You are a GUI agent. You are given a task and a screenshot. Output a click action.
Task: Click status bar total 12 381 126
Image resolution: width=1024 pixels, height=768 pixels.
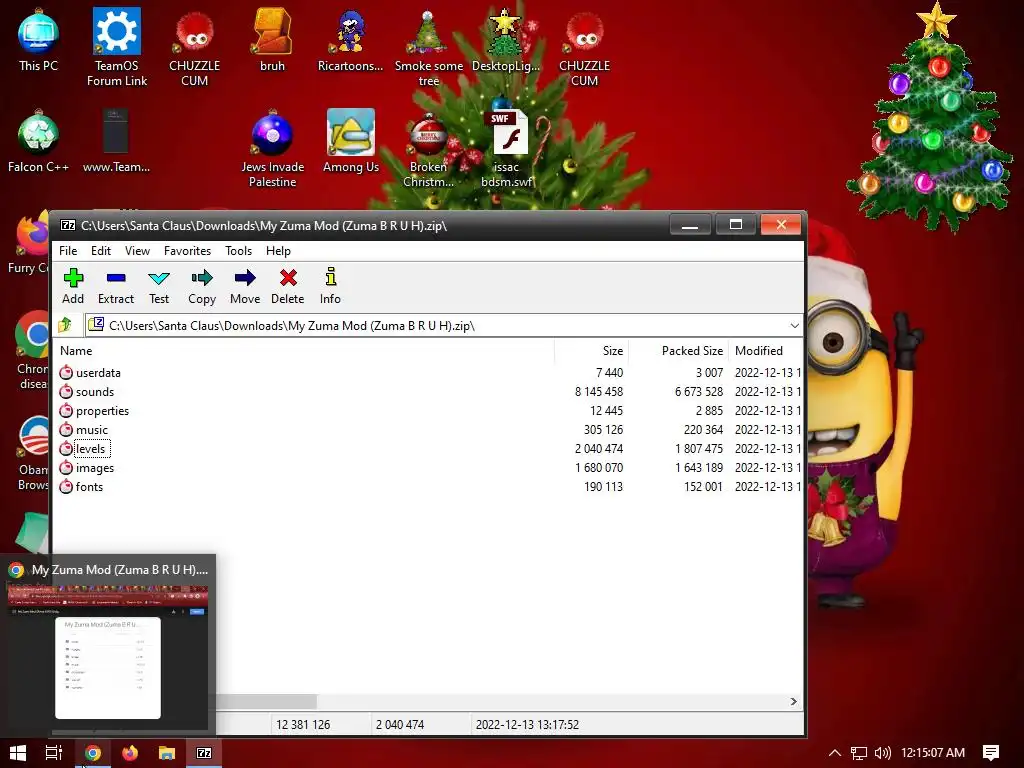[303, 725]
